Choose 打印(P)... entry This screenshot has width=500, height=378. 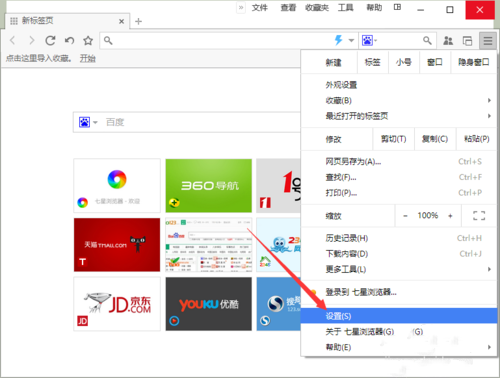tap(399, 193)
